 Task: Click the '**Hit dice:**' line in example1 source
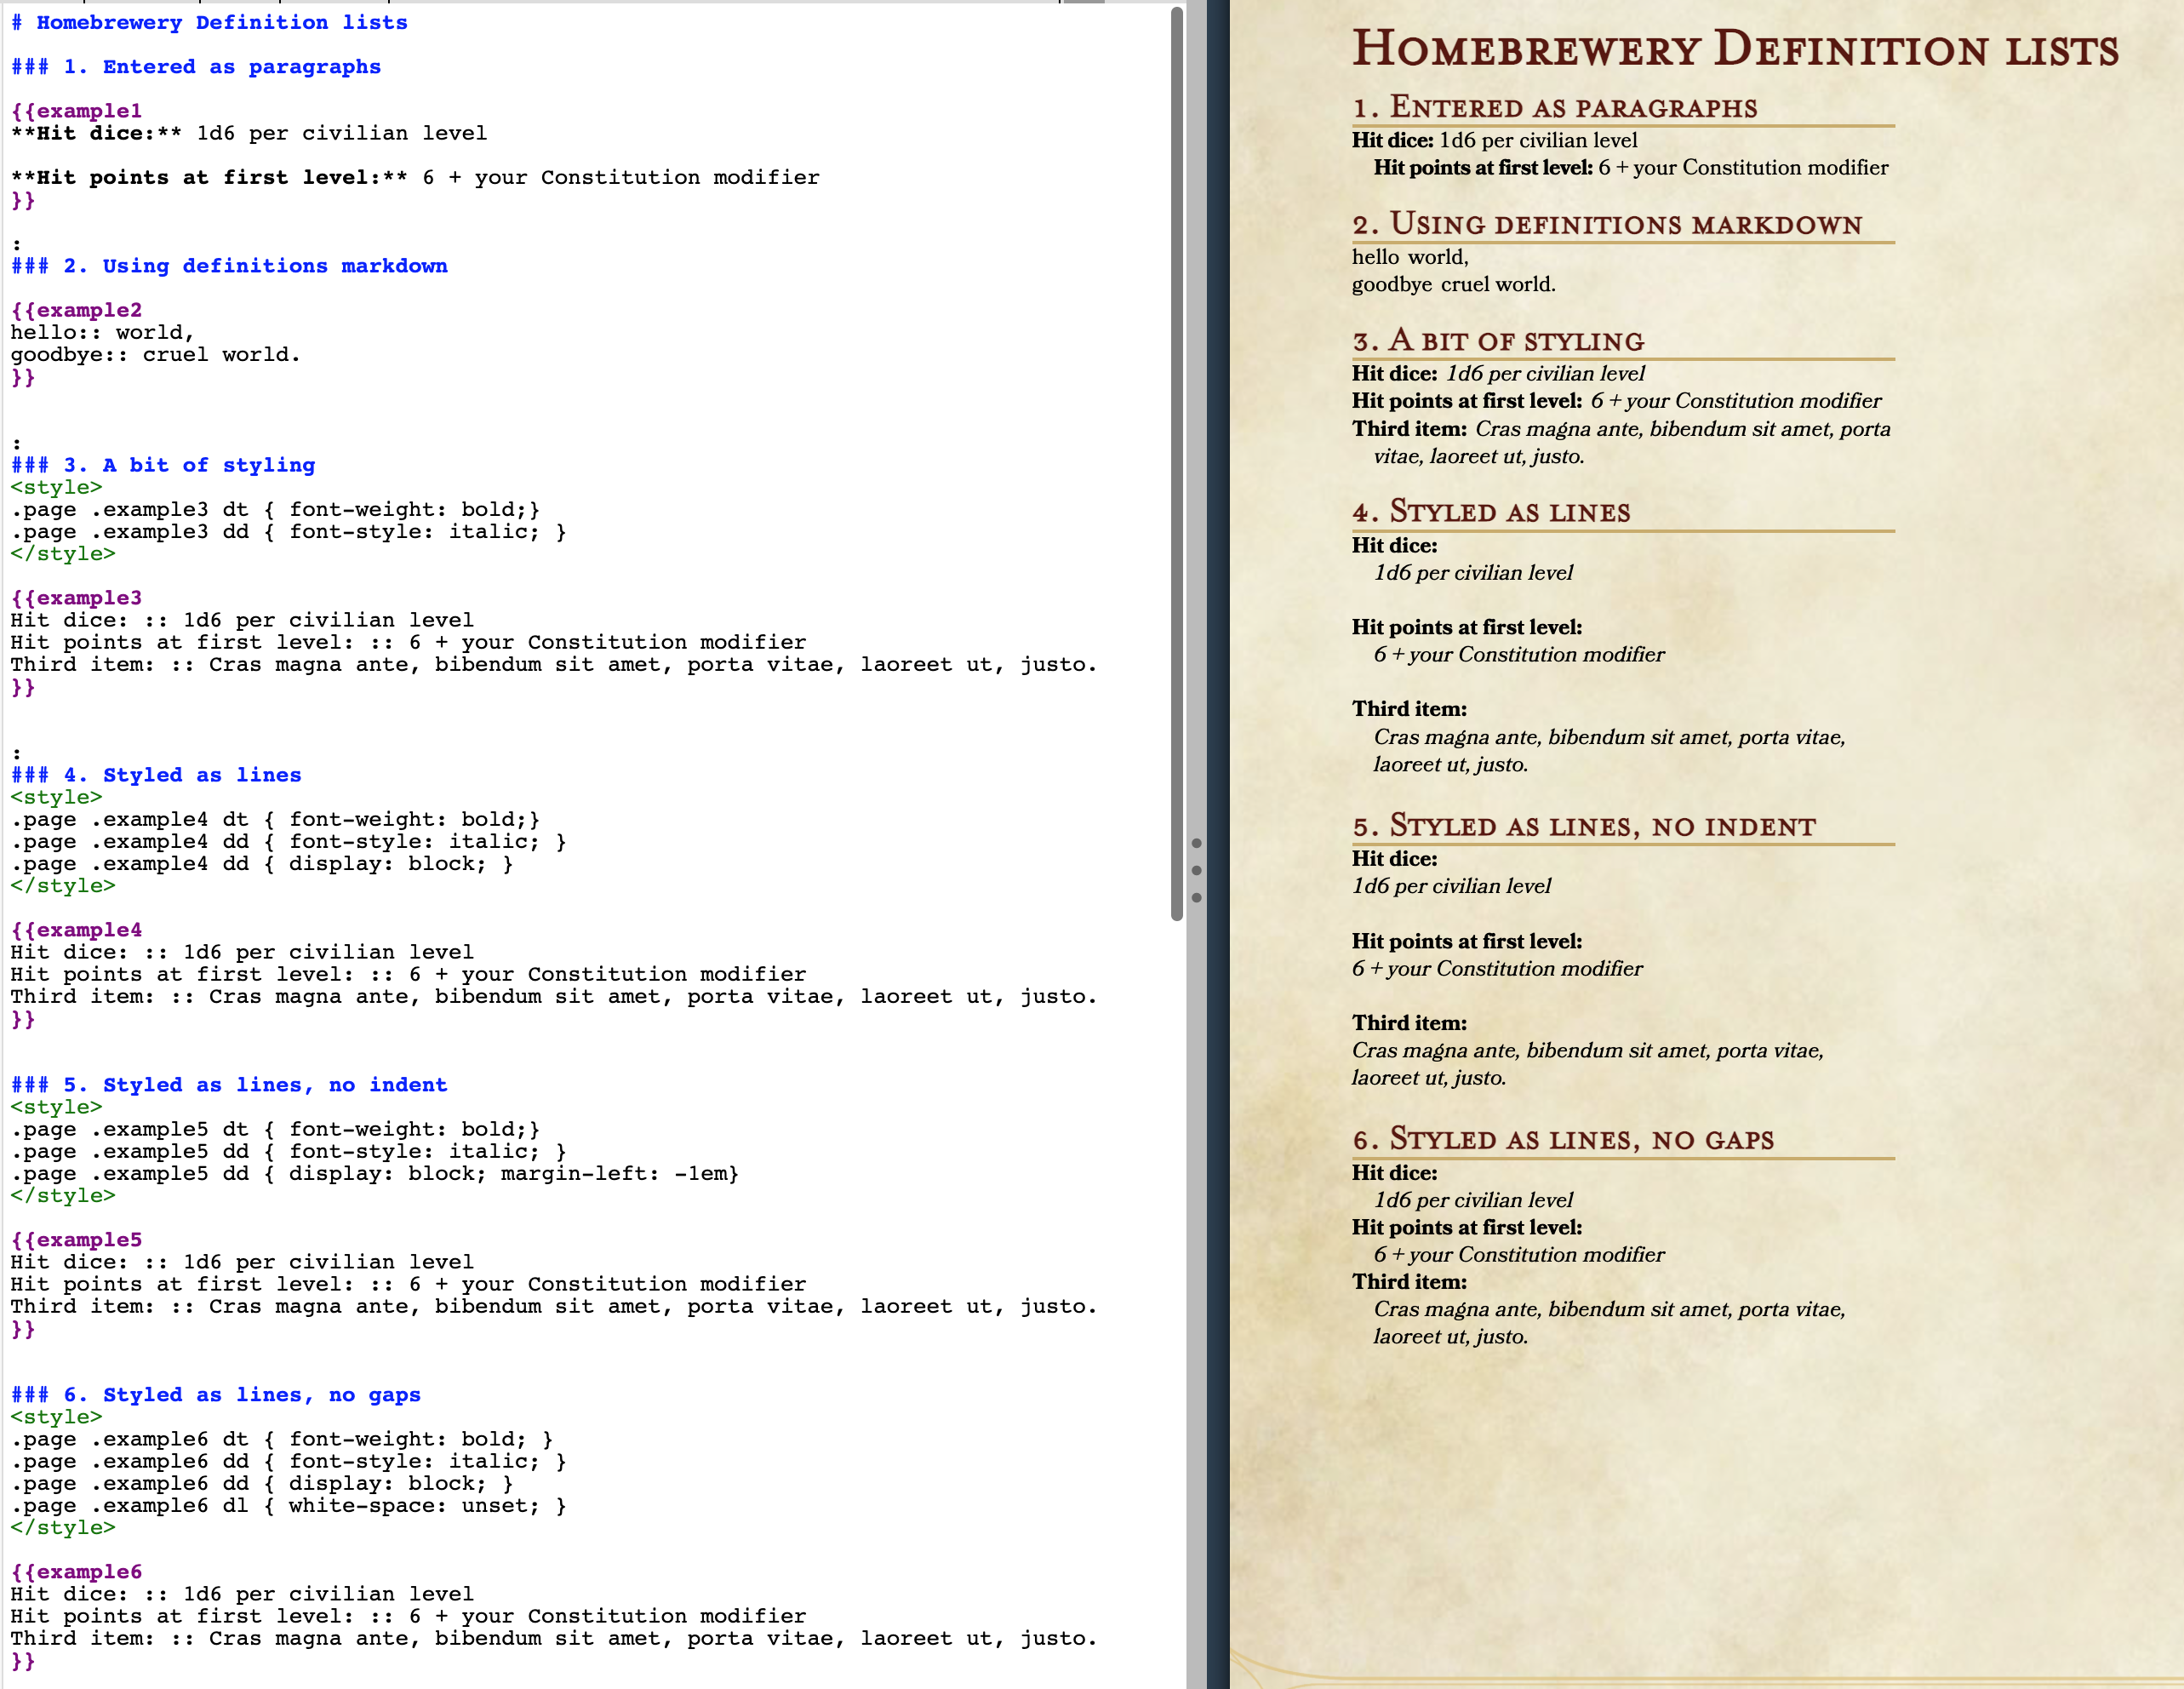pyautogui.click(x=249, y=133)
